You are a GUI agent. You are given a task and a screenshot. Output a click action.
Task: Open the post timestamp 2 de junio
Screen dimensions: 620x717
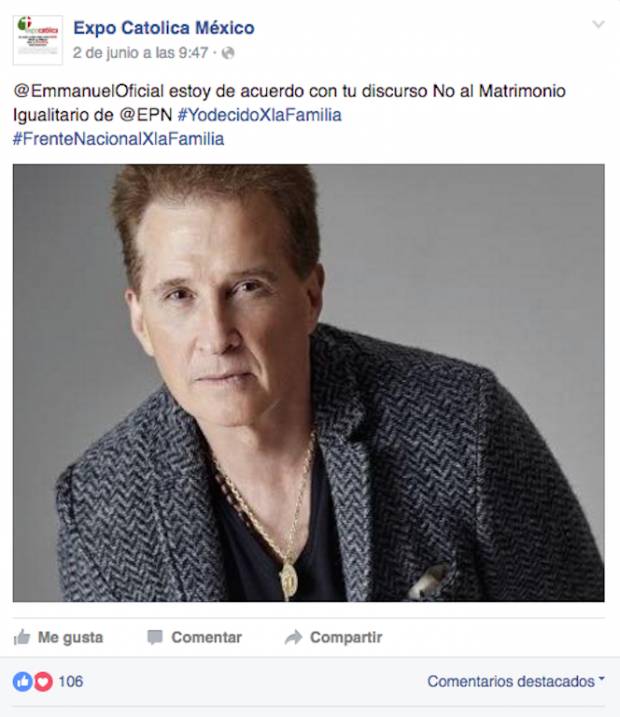tap(140, 53)
